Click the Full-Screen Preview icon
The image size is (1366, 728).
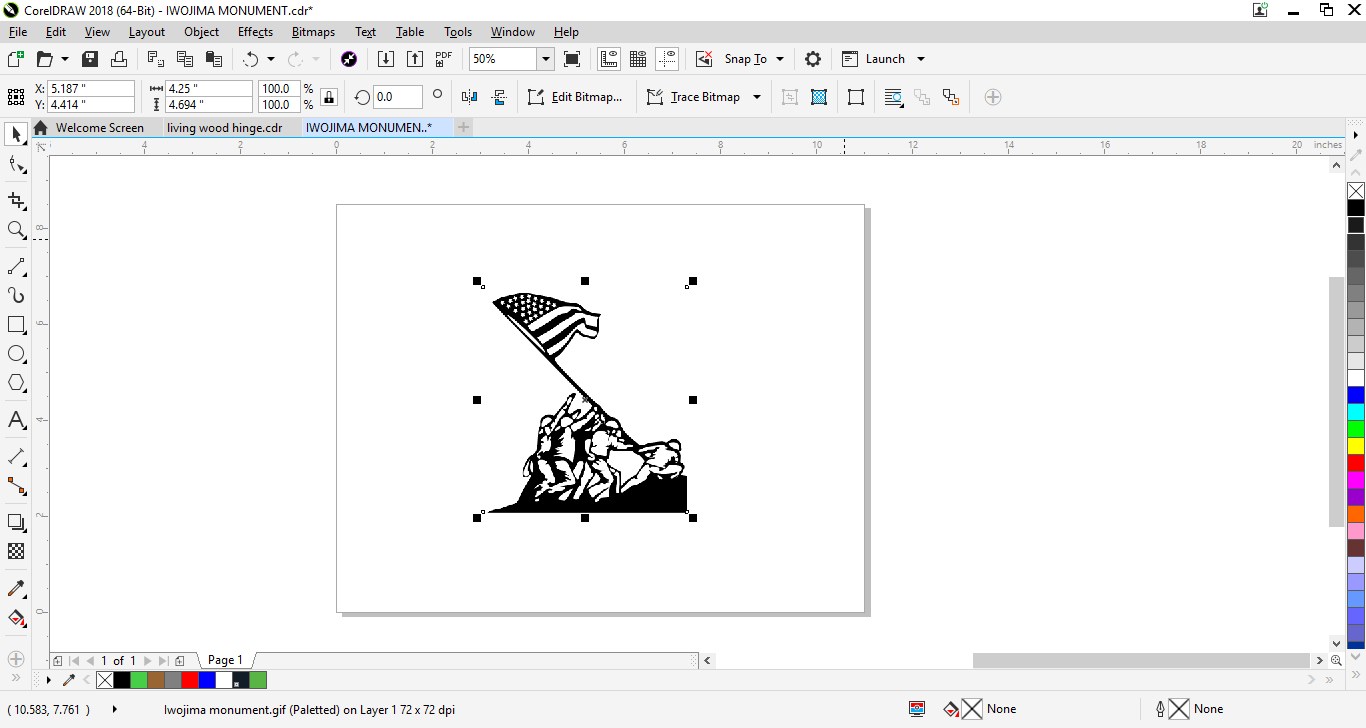click(572, 59)
